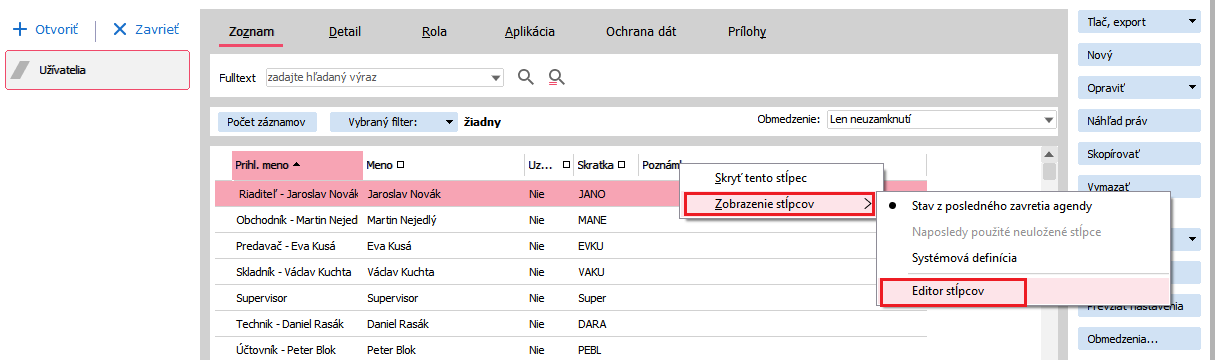Click the square marker beside Uz... header

(566, 165)
